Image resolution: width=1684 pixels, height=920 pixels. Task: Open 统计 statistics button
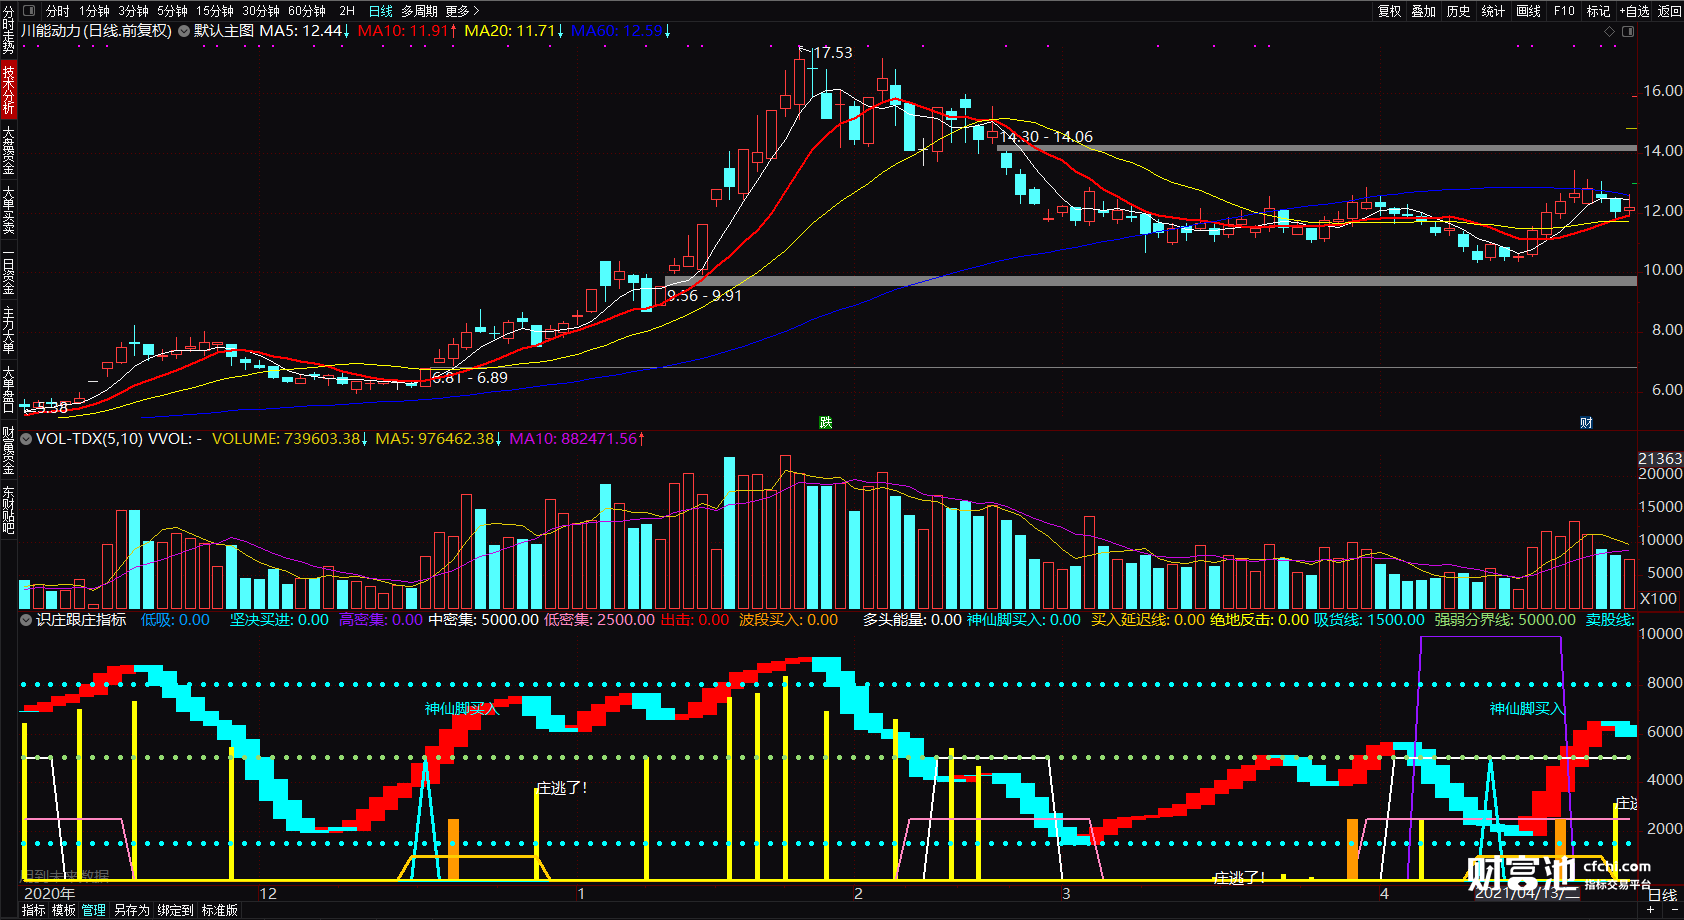(x=1493, y=11)
